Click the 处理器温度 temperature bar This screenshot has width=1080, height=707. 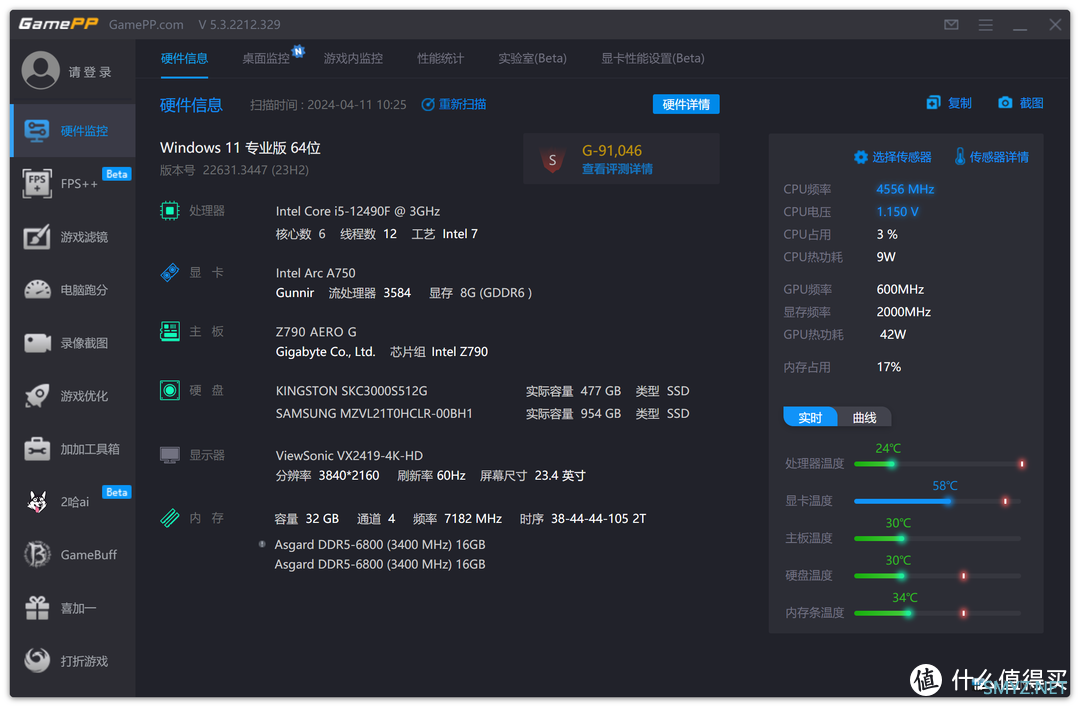pos(938,464)
